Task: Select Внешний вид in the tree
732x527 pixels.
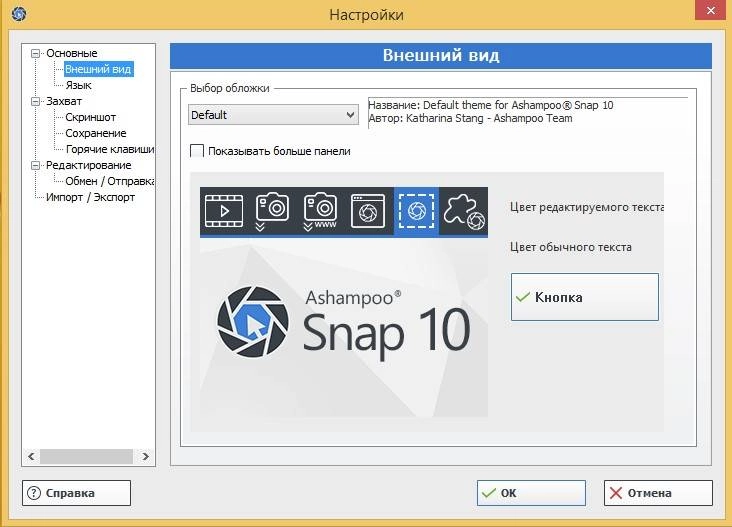Action: pos(98,69)
